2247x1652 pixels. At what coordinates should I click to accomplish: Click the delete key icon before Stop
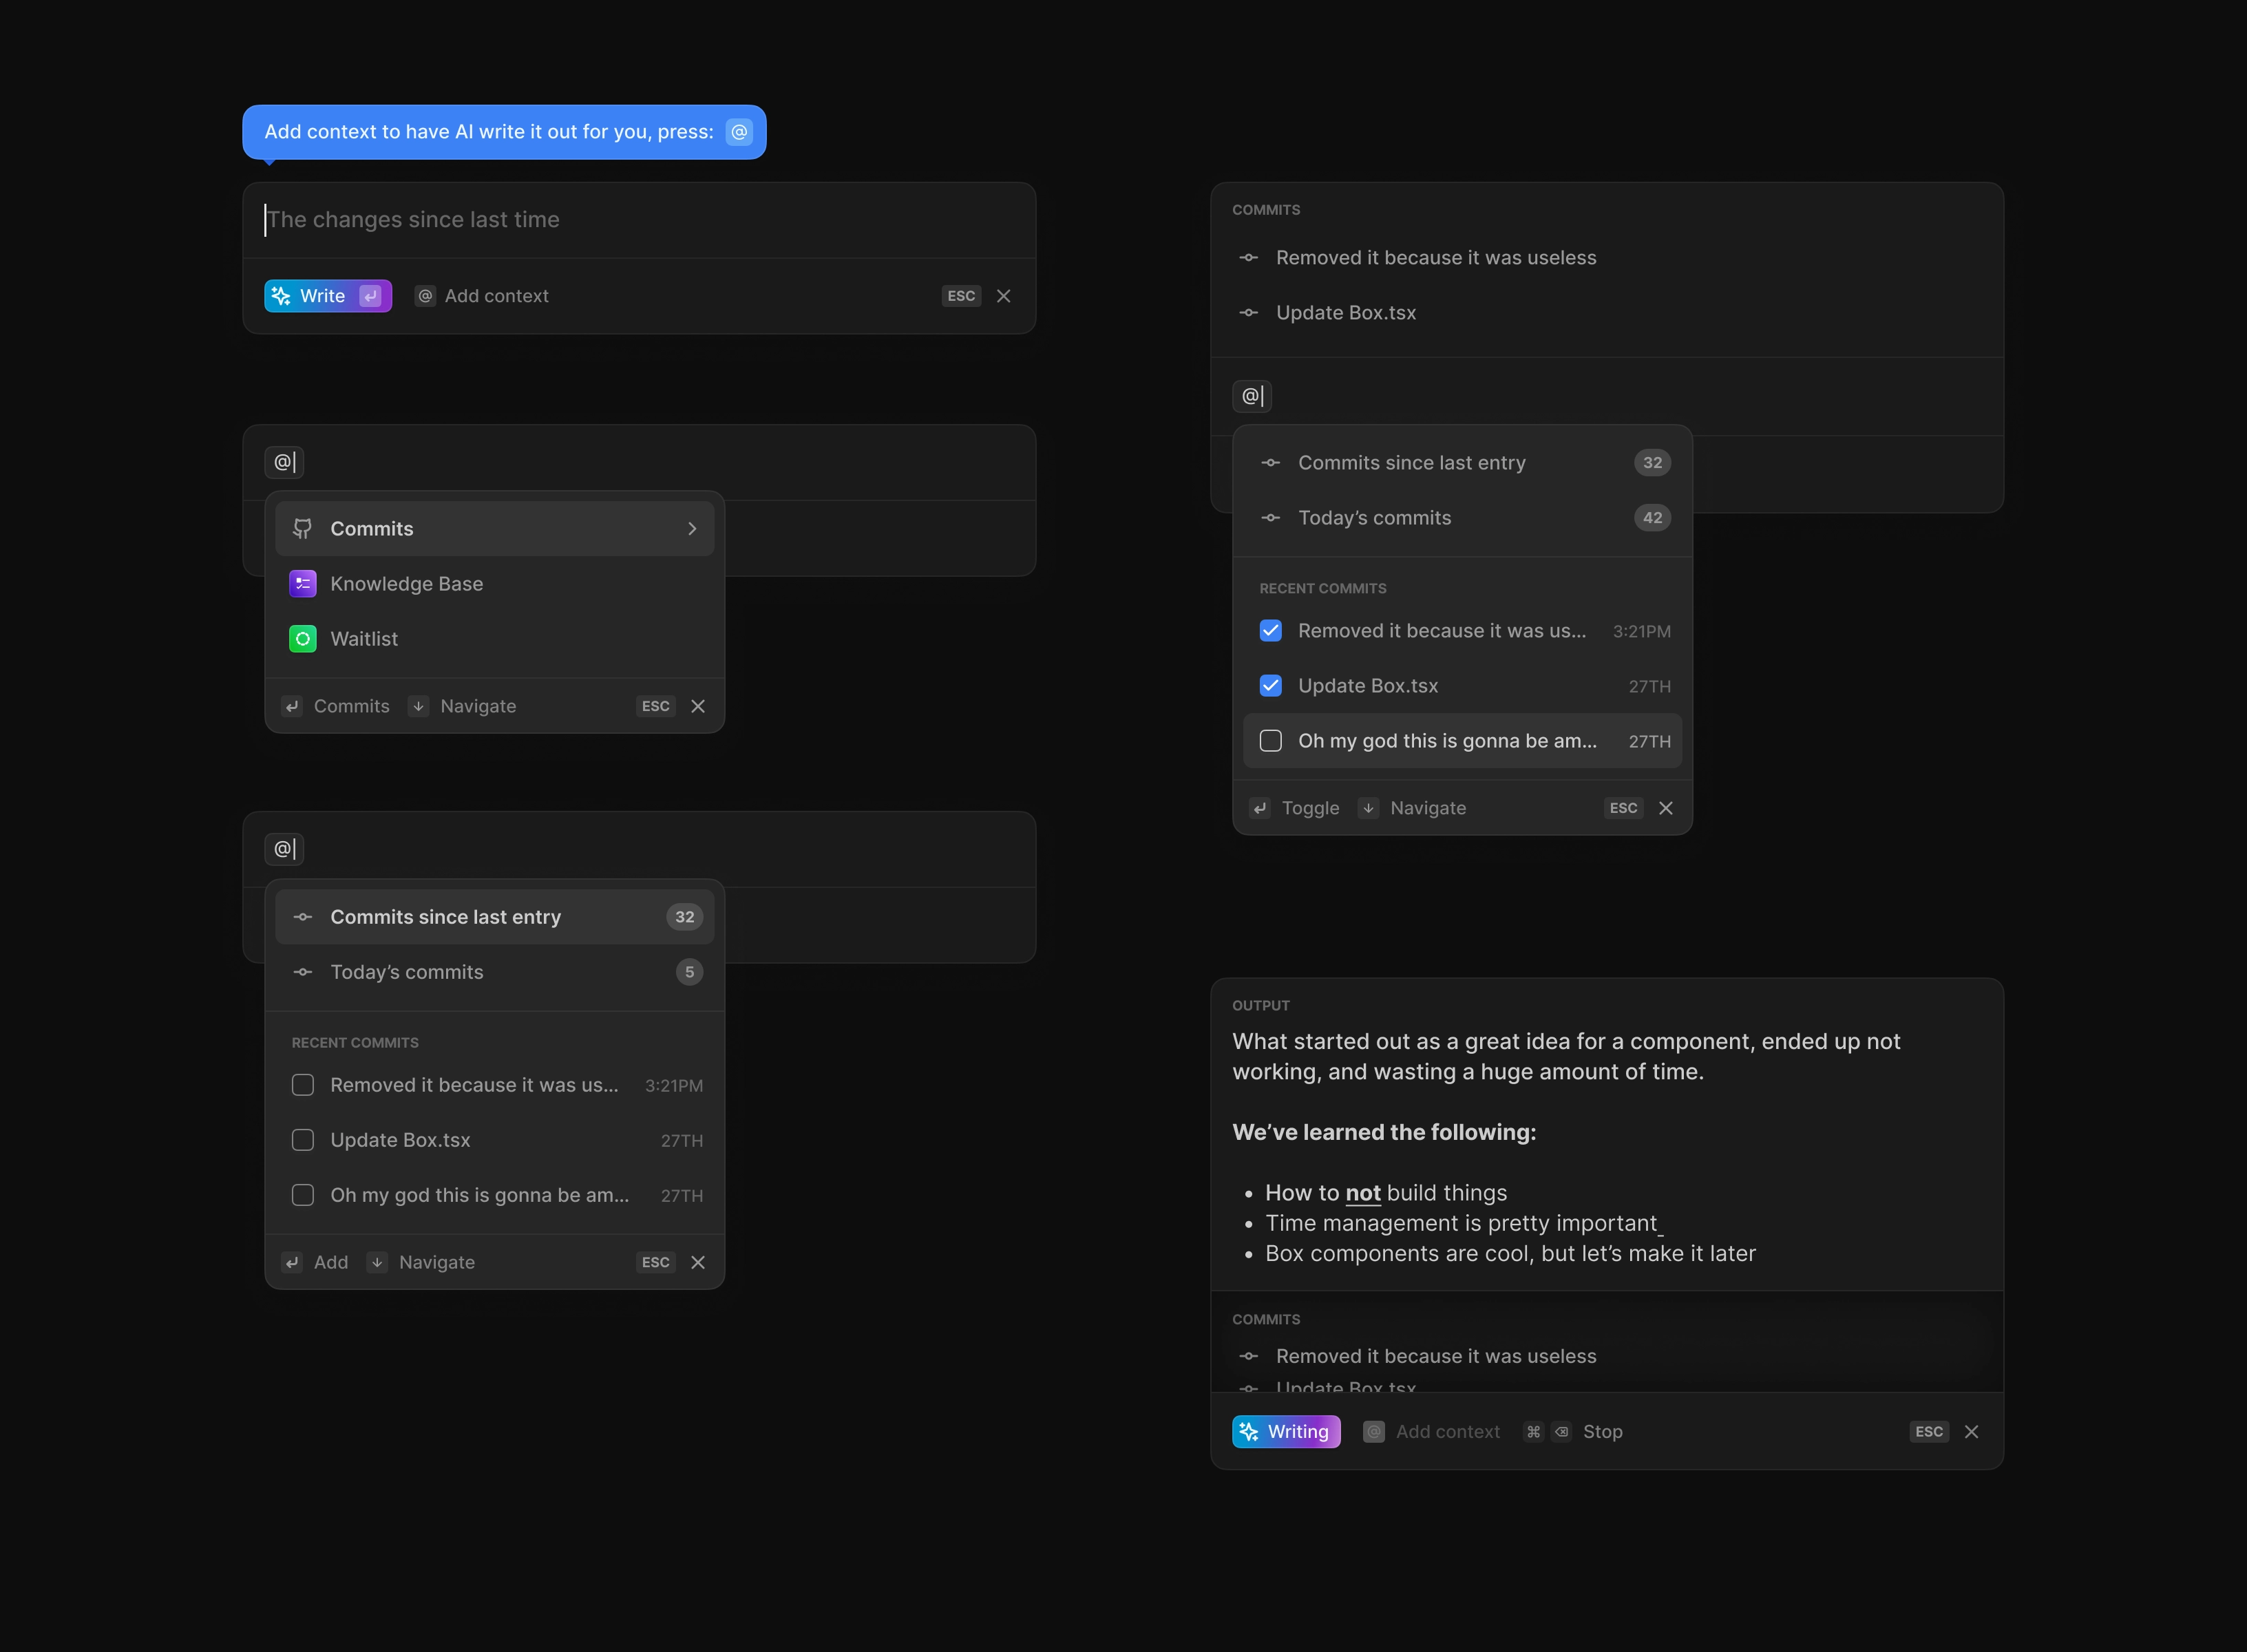tap(1561, 1432)
